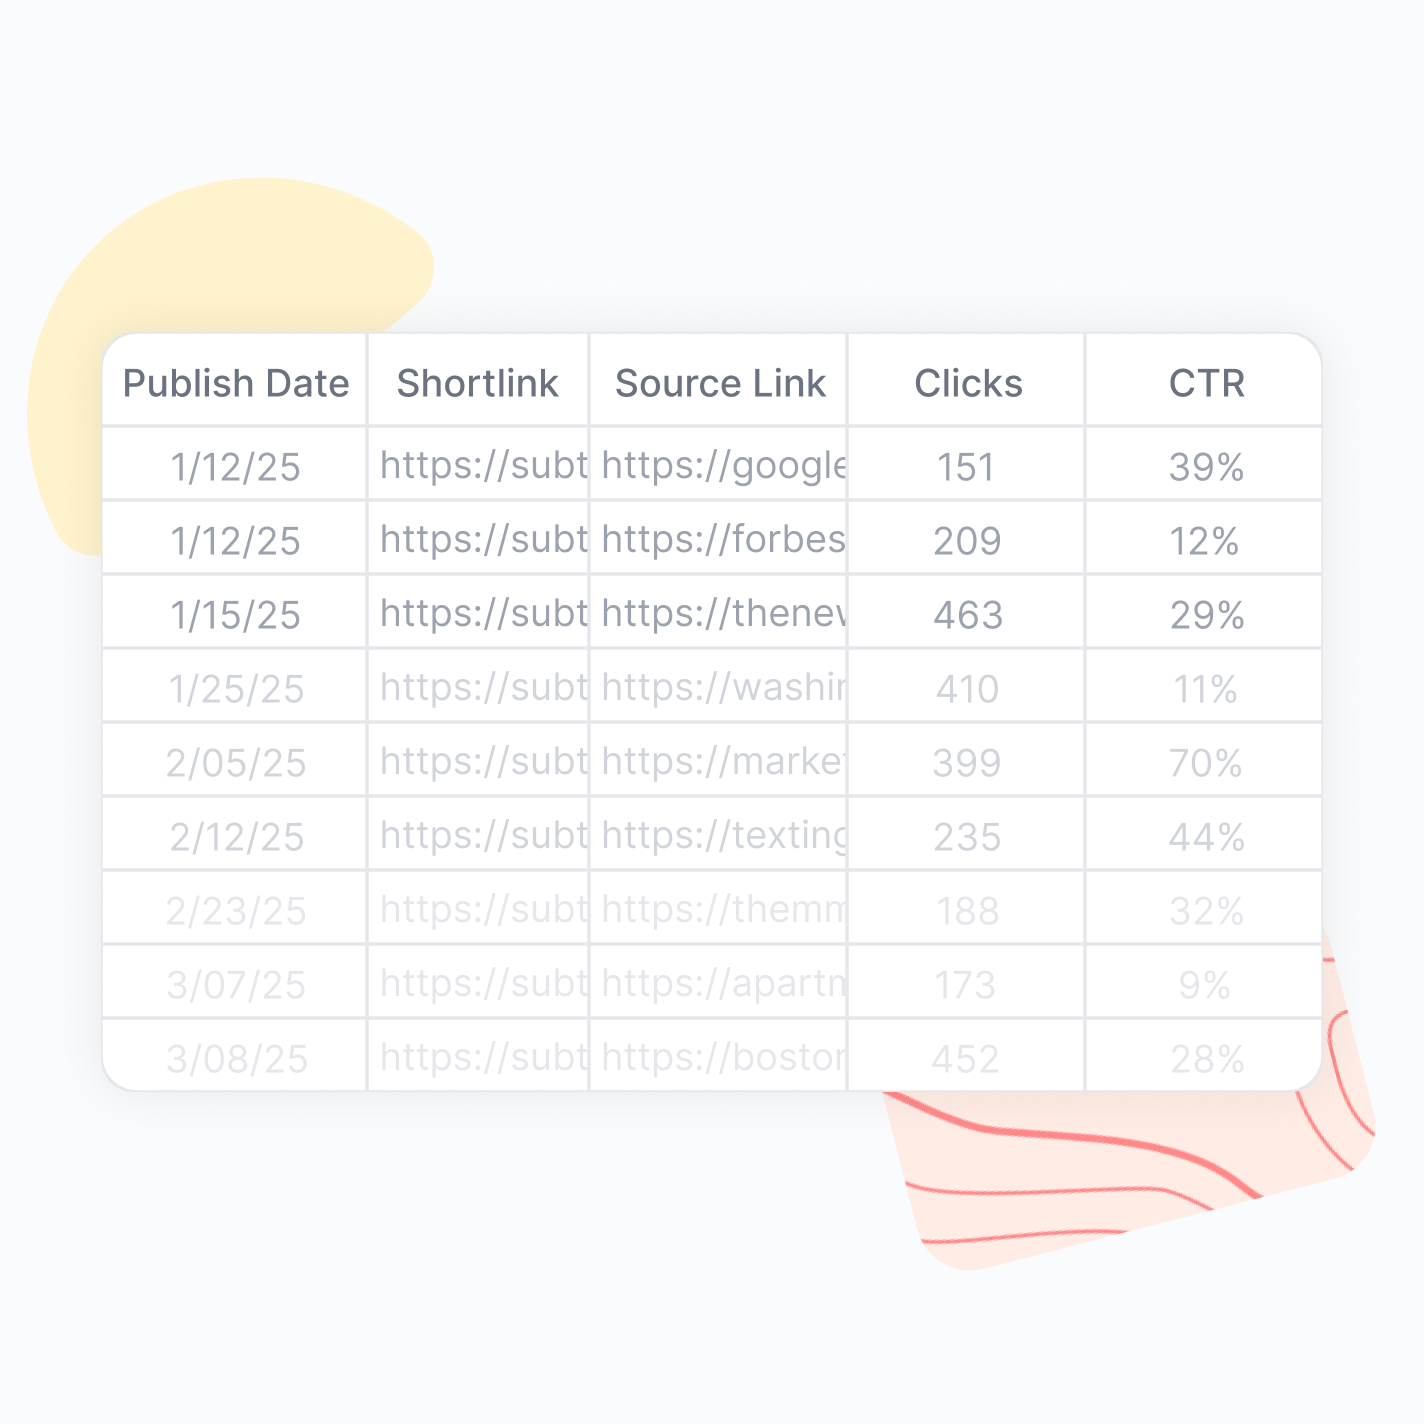Follow the boston source link

[x=724, y=1058]
